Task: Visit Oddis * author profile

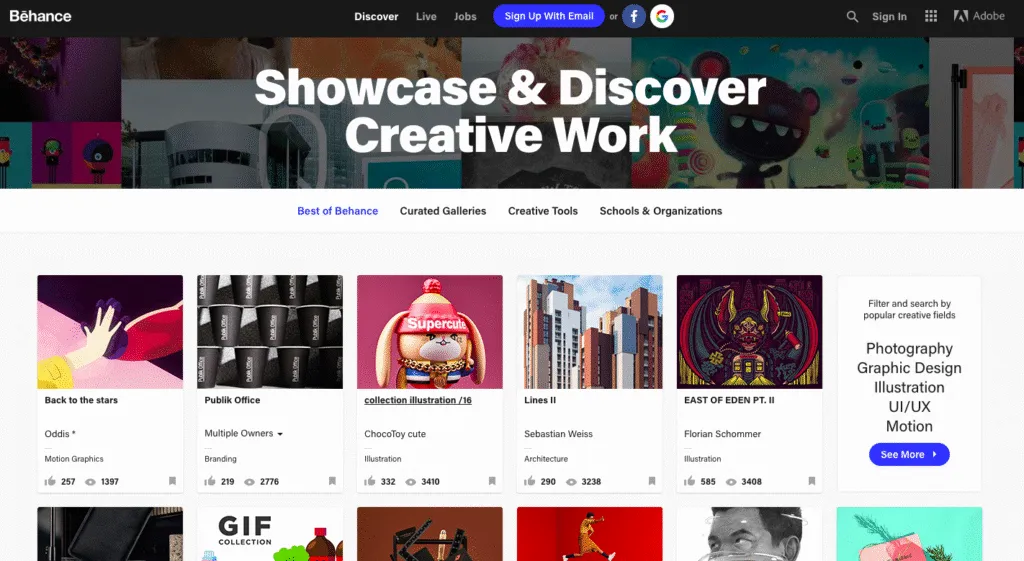Action: pyautogui.click(x=60, y=434)
